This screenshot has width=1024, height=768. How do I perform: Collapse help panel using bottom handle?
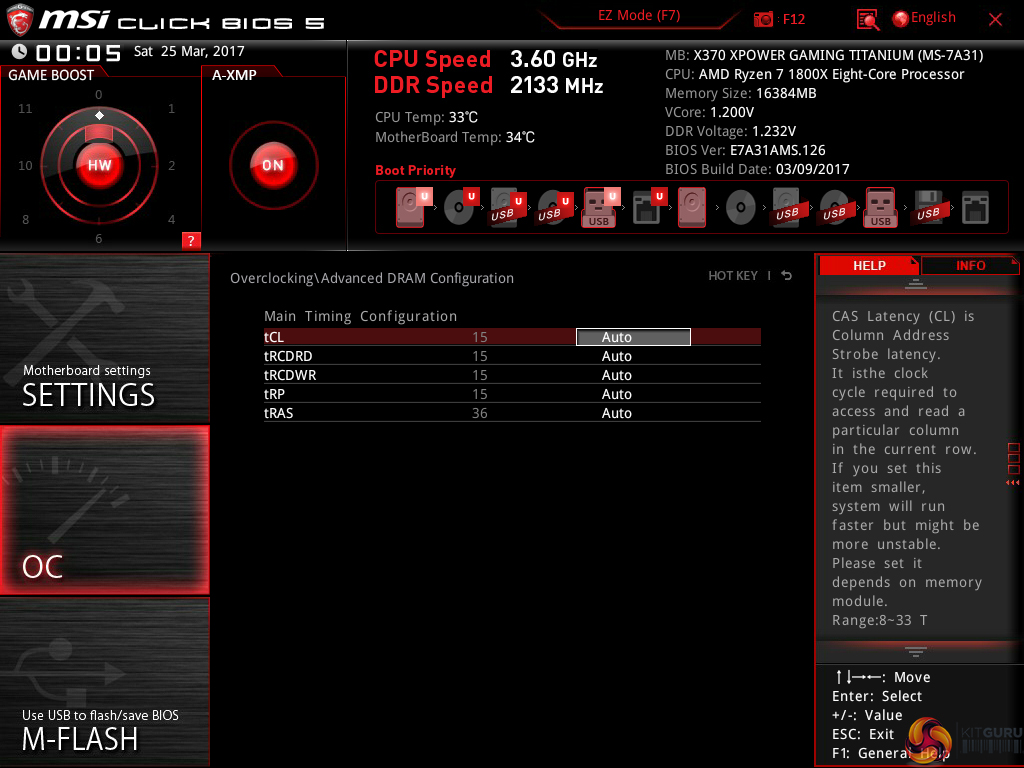click(x=916, y=652)
